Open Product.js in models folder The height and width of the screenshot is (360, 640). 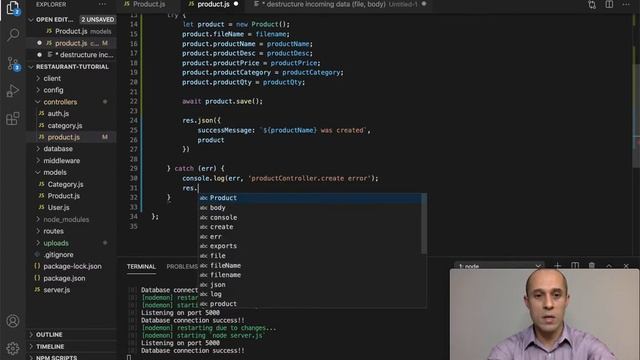[64, 196]
